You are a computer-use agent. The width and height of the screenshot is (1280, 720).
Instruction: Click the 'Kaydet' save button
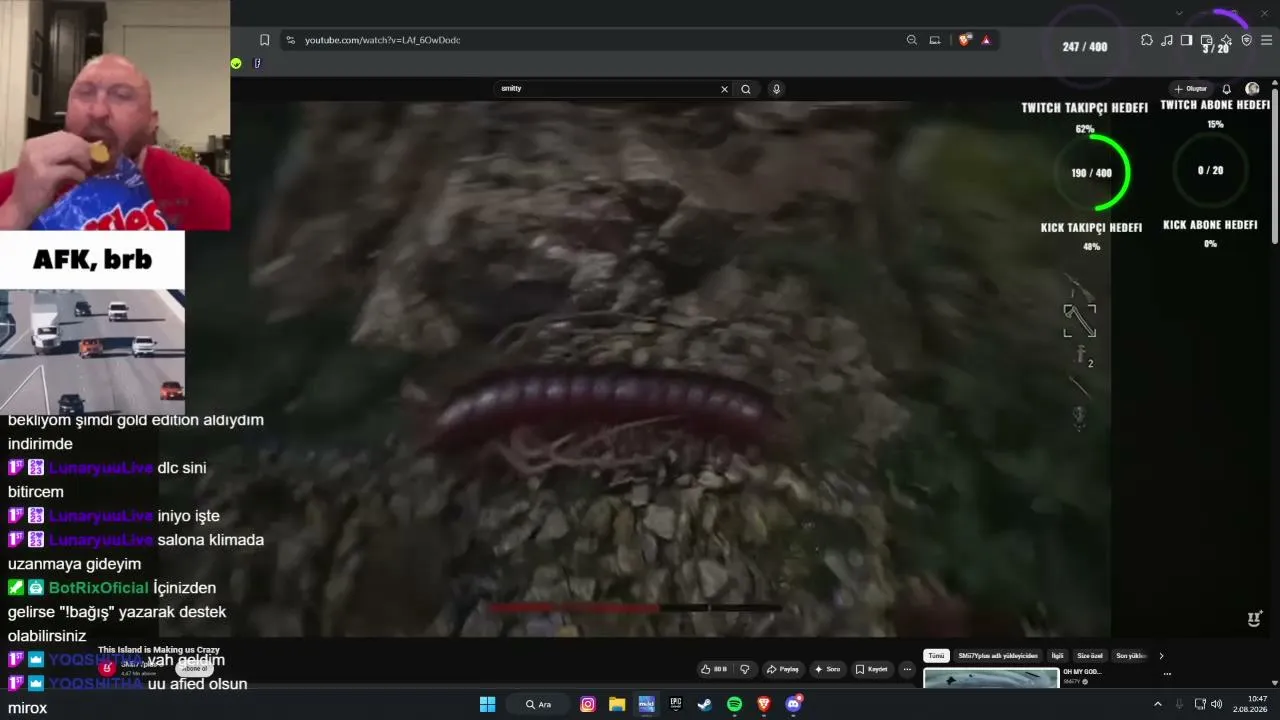pyautogui.click(x=872, y=669)
